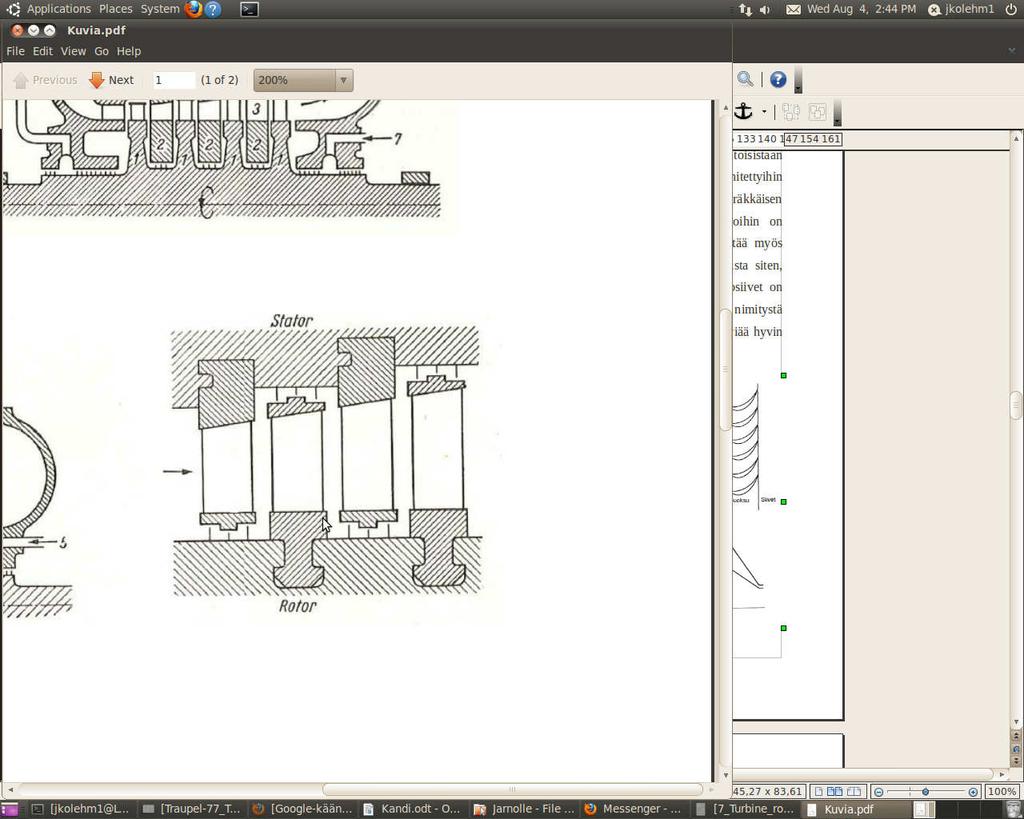This screenshot has width=1024, height=819.
Task: Open the View menu
Action: pos(73,51)
